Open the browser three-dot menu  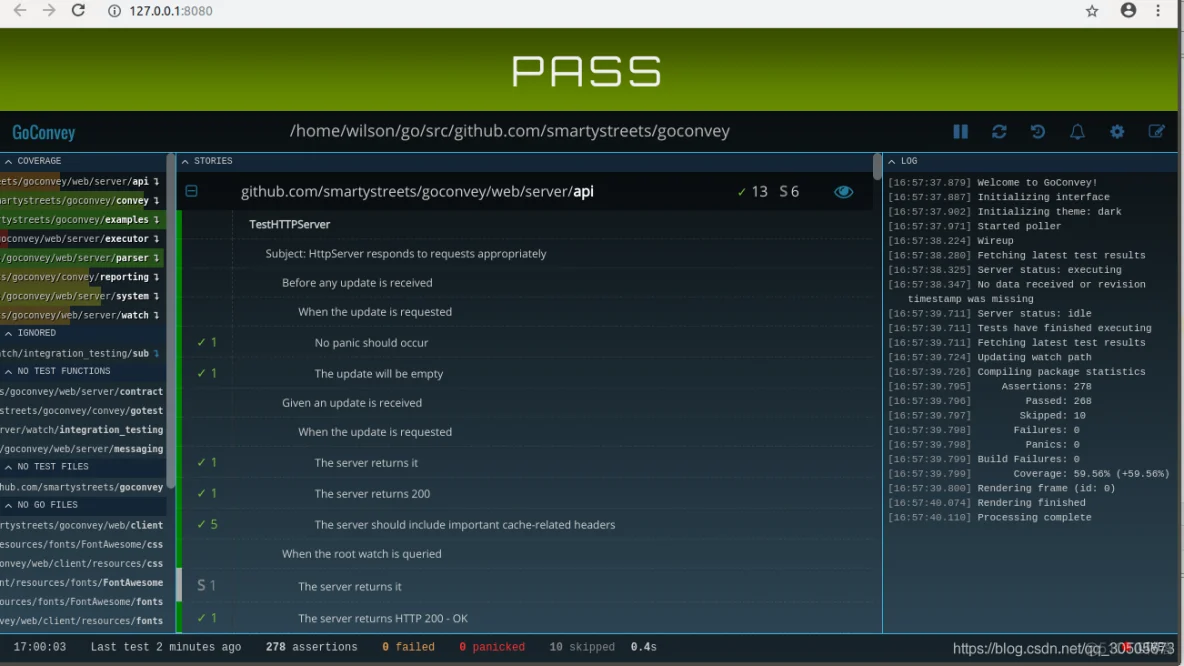tap(1158, 11)
